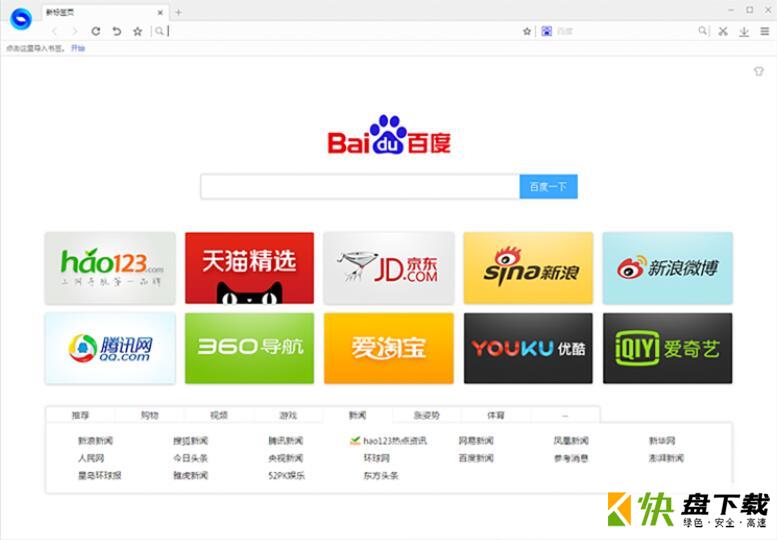
Task: Switch to the 游戏 category tab
Action: pyautogui.click(x=288, y=415)
